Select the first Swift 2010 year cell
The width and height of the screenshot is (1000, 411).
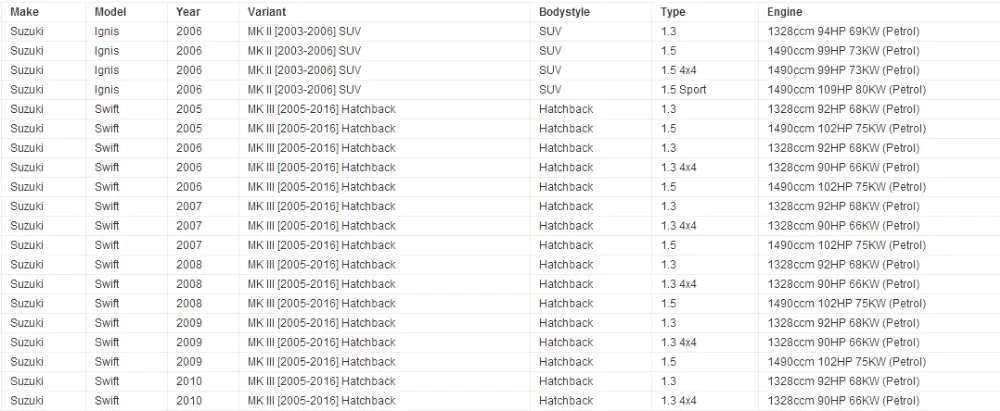point(189,381)
